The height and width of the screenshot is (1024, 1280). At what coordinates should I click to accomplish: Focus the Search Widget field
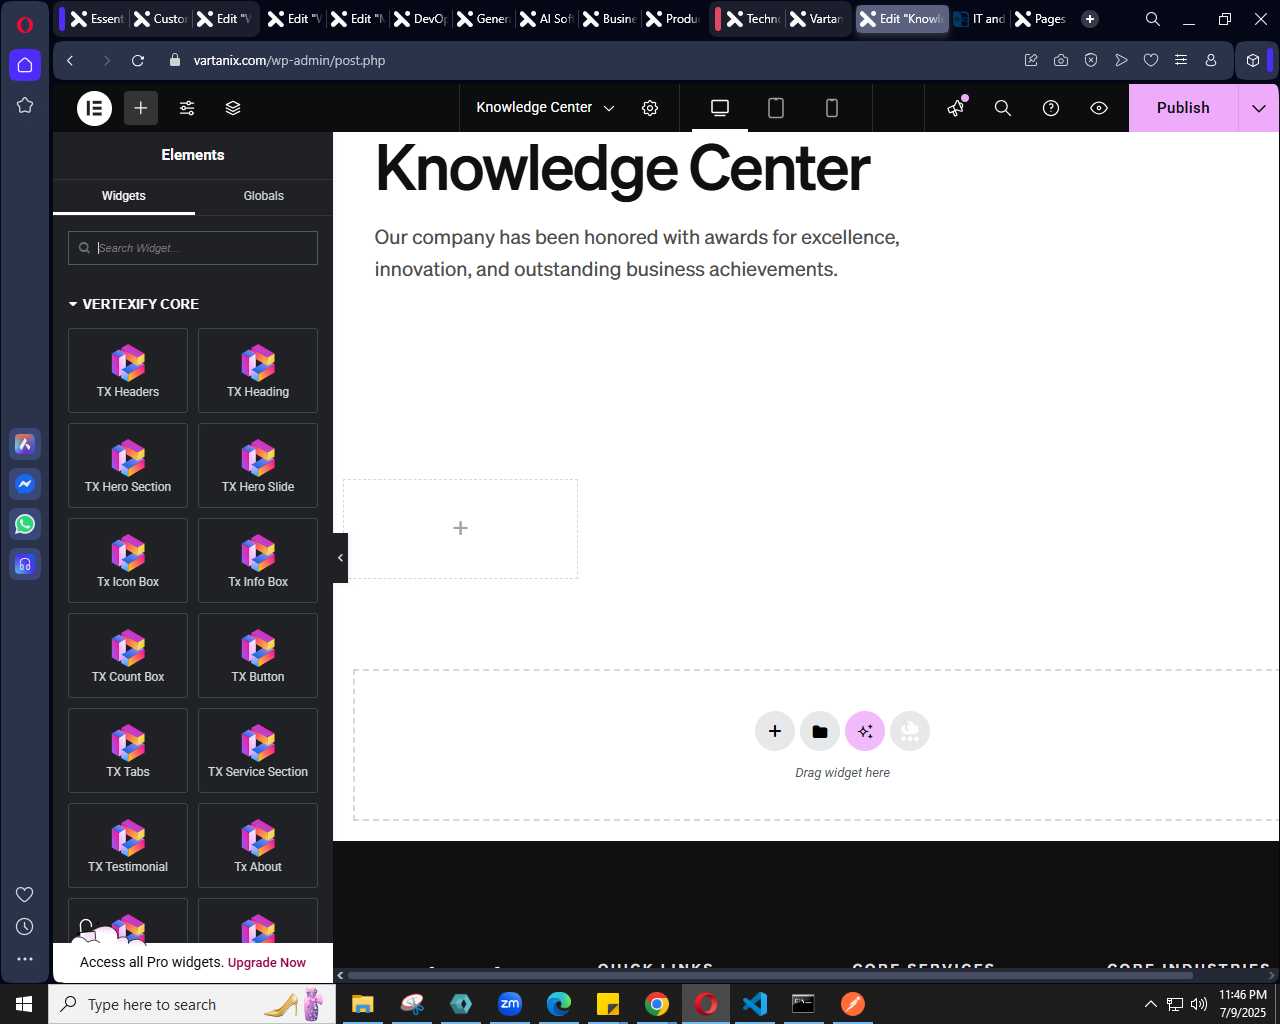tap(193, 248)
